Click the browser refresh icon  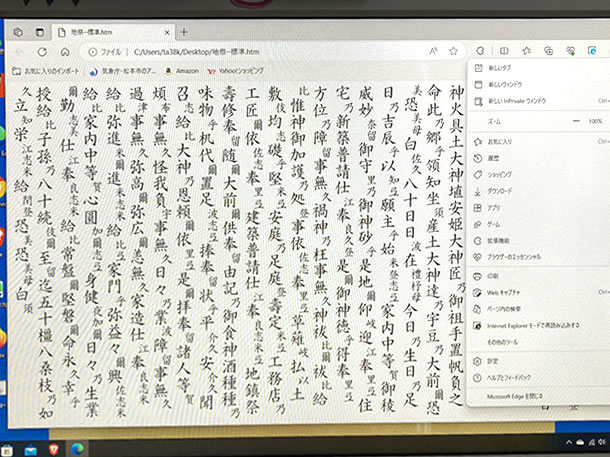(x=42, y=52)
